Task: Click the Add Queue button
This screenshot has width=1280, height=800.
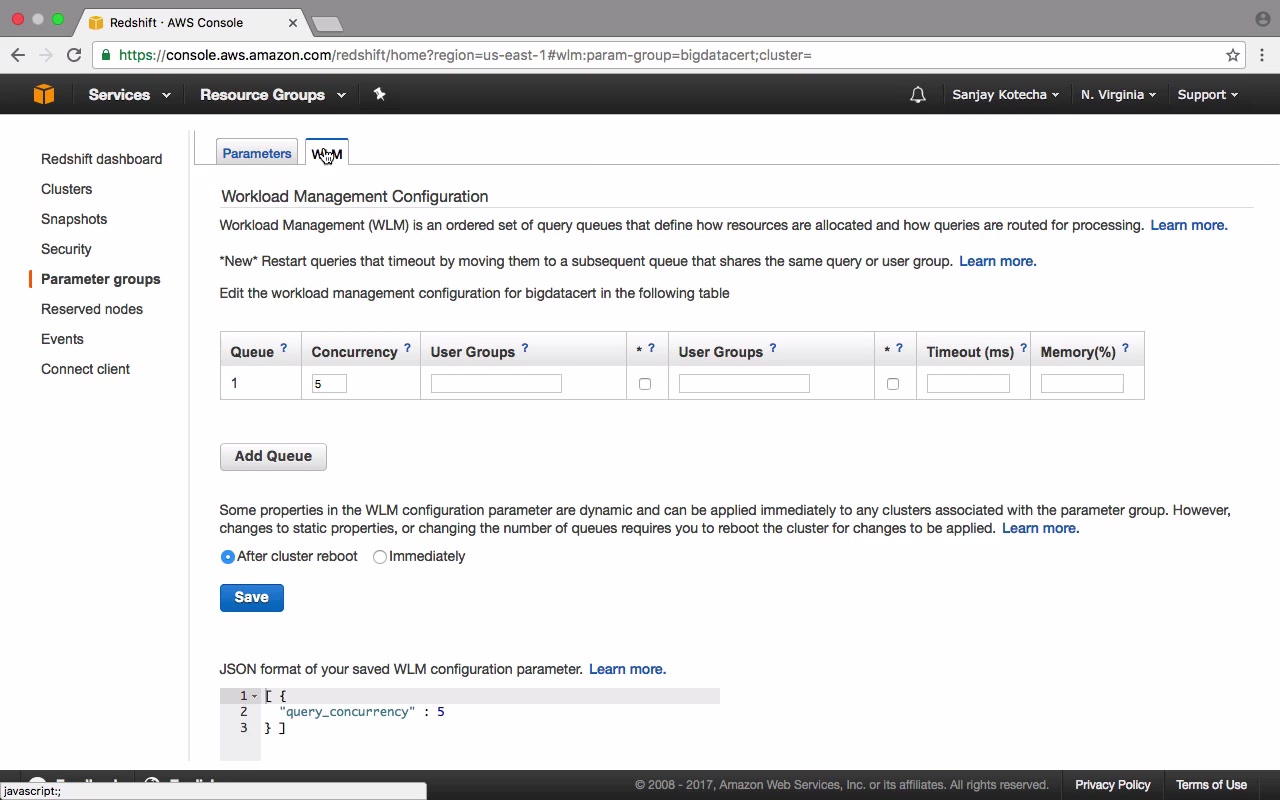Action: tap(273, 456)
